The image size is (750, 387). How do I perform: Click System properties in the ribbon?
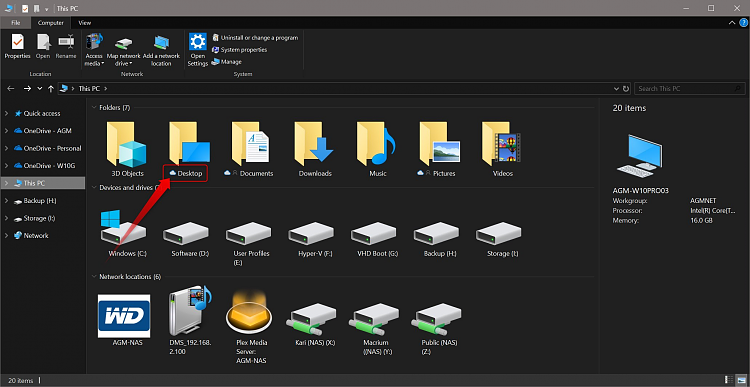tap(240, 50)
